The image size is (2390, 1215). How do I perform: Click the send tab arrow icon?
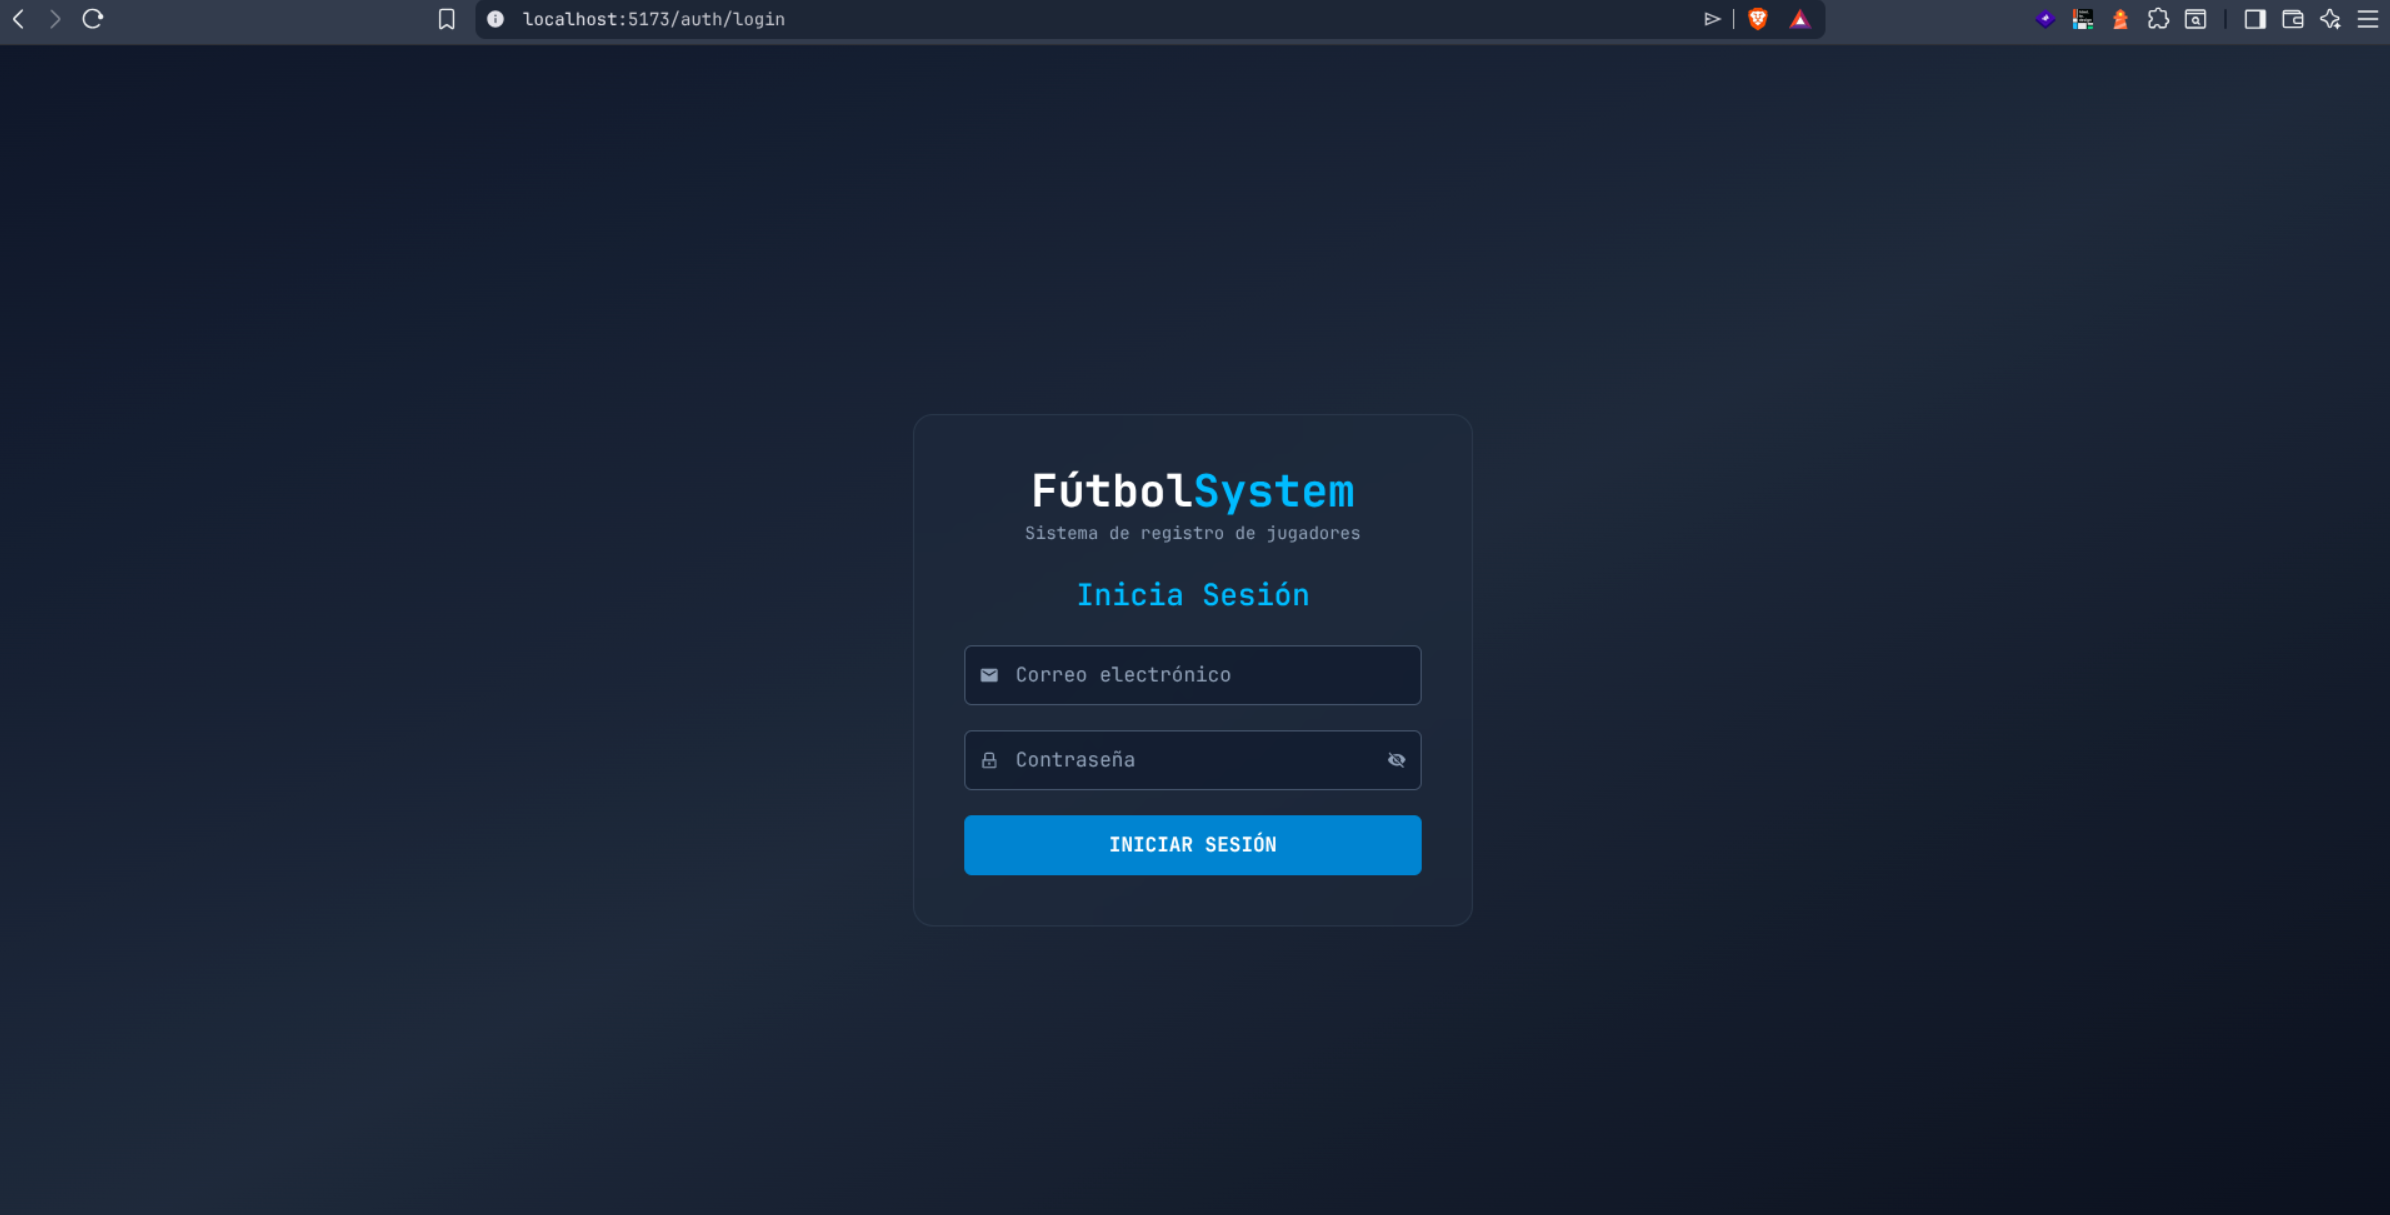click(x=1712, y=19)
